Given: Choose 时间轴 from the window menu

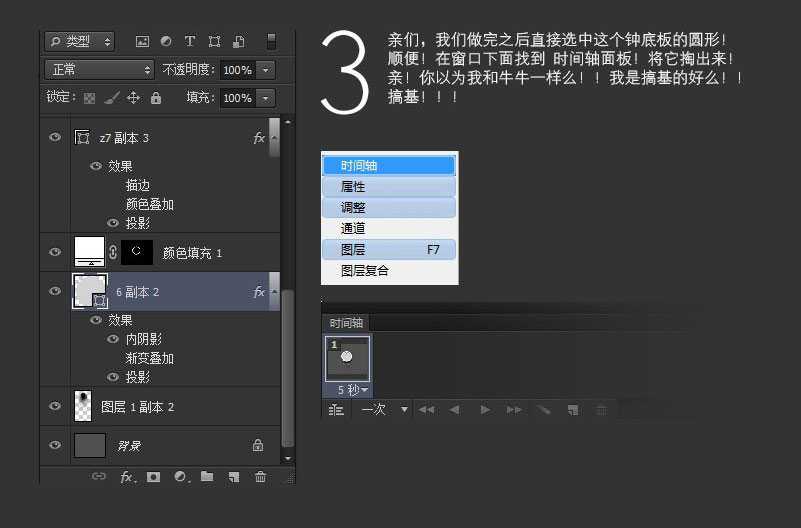Looking at the screenshot, I should [389, 165].
